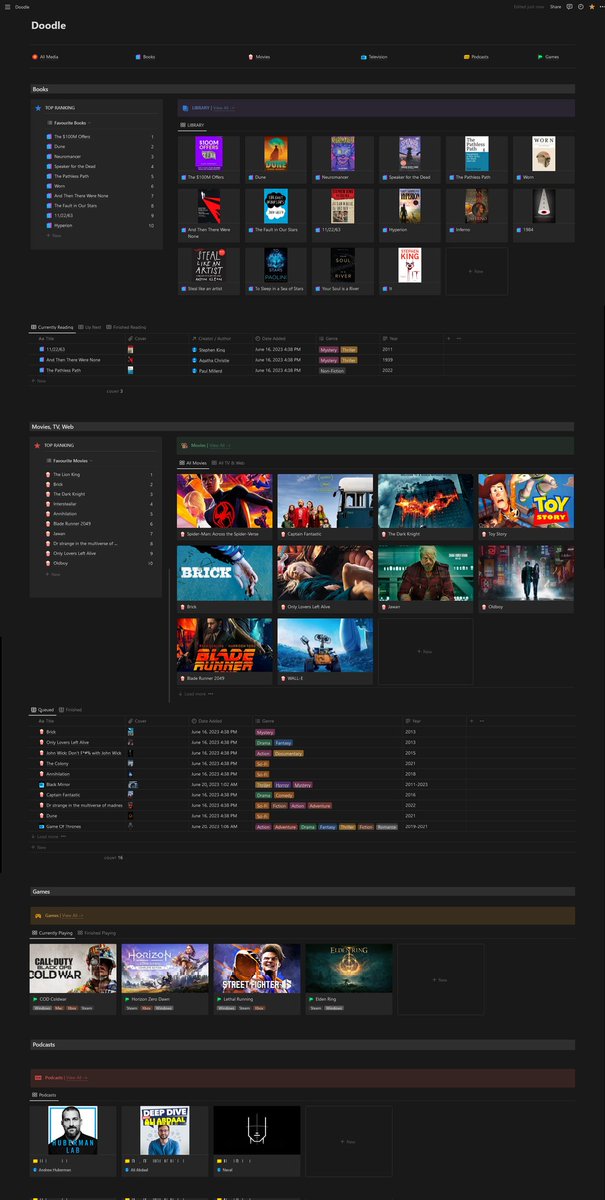Viewport: 605px width, 1200px height.
Task: Click the Documentary genre tag for John Wick
Action: click(x=288, y=753)
